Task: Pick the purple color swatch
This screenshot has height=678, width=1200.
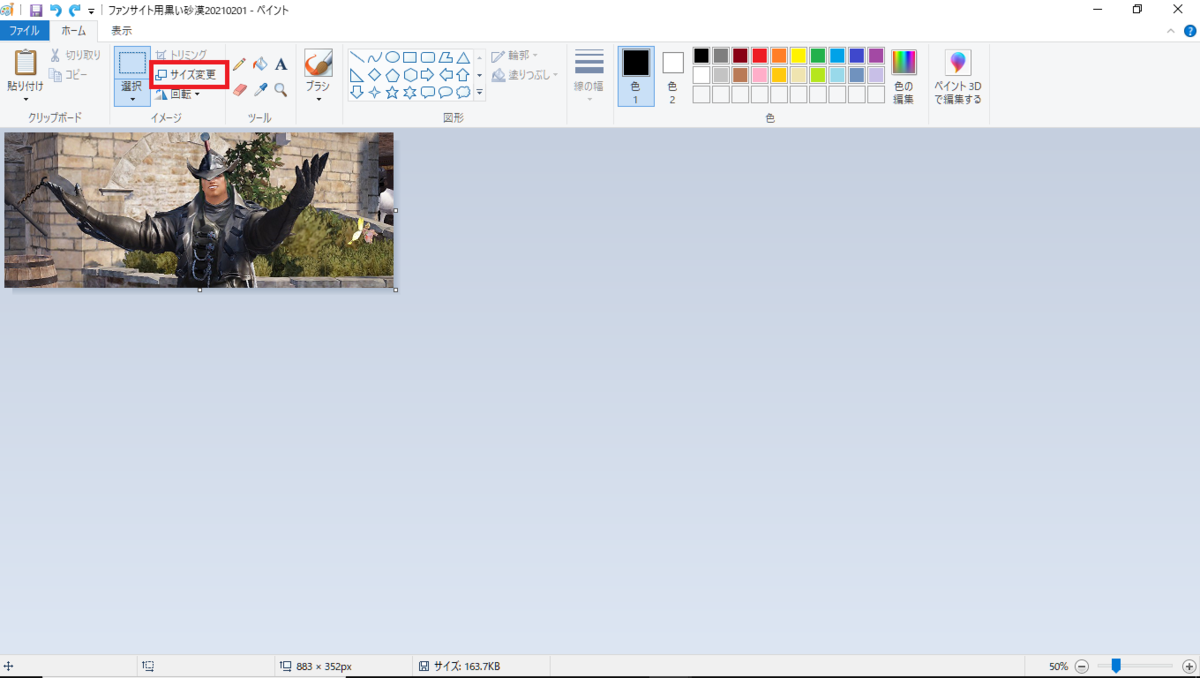Action: (x=876, y=56)
